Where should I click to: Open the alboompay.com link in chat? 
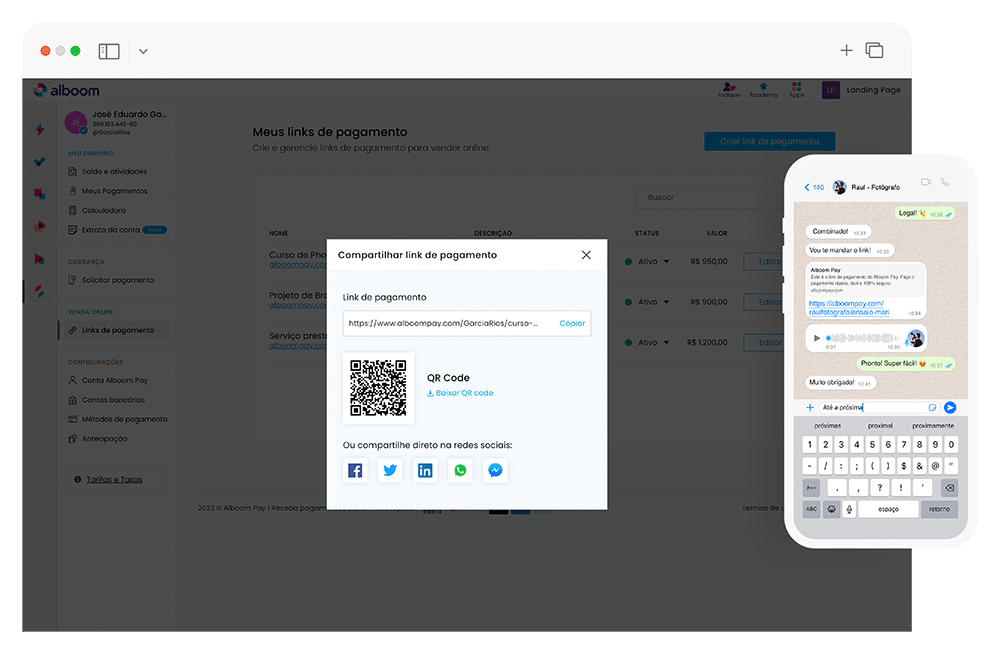[x=848, y=308]
